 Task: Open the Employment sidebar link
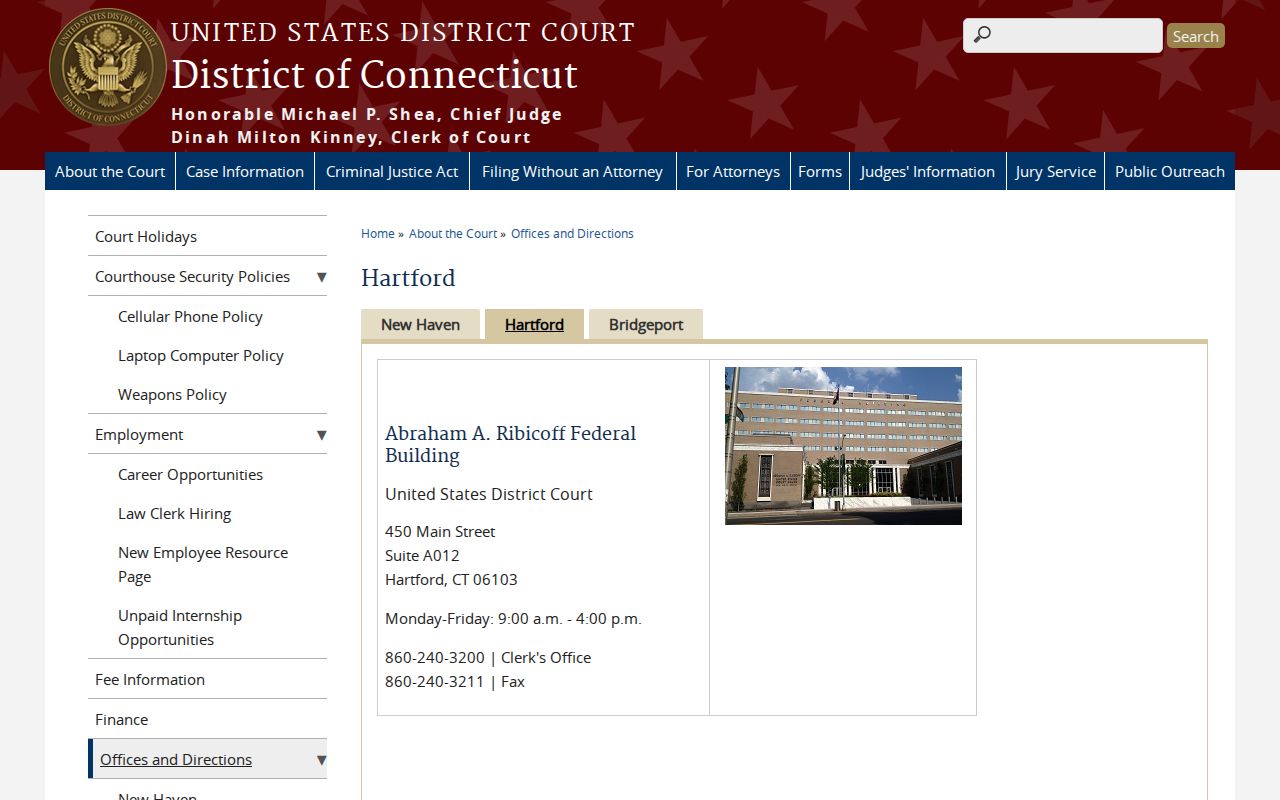coord(139,434)
